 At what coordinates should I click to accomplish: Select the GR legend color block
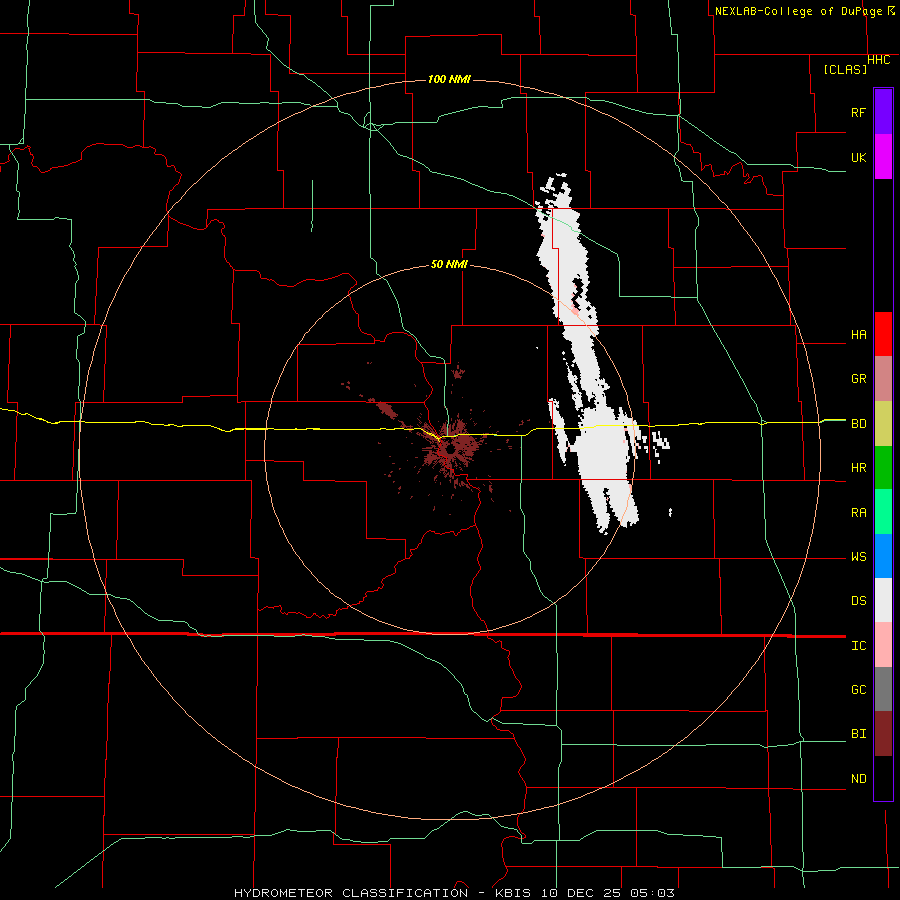883,378
